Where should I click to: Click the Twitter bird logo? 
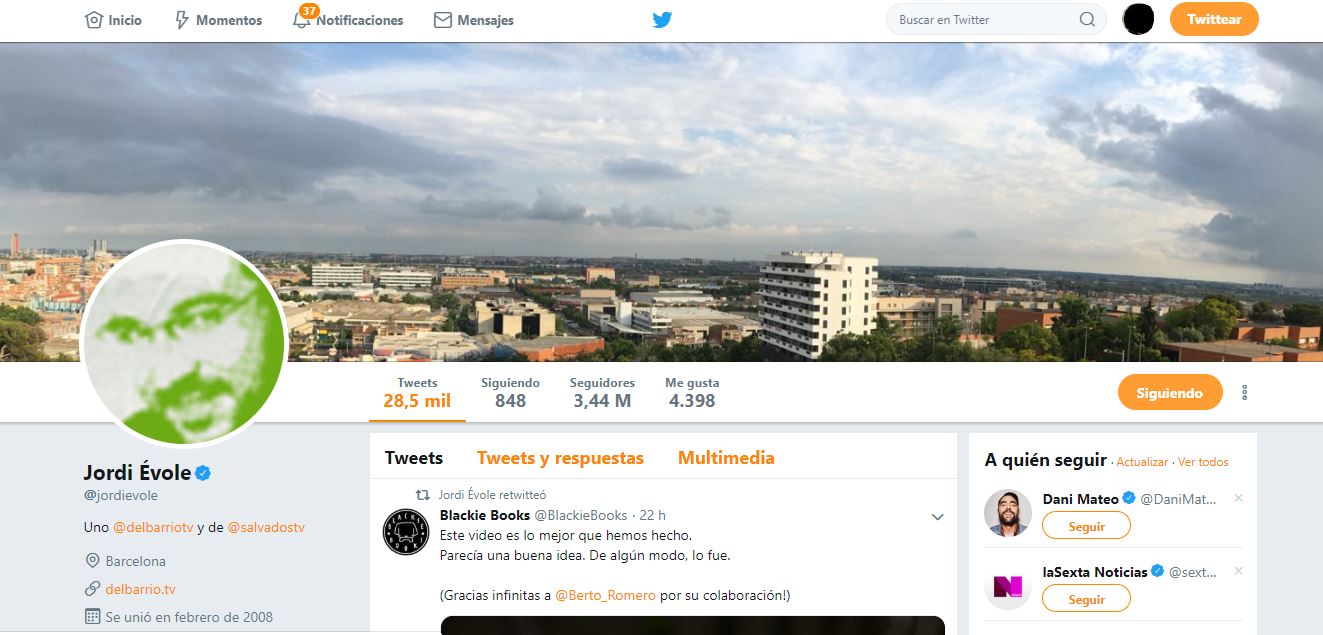pyautogui.click(x=662, y=19)
